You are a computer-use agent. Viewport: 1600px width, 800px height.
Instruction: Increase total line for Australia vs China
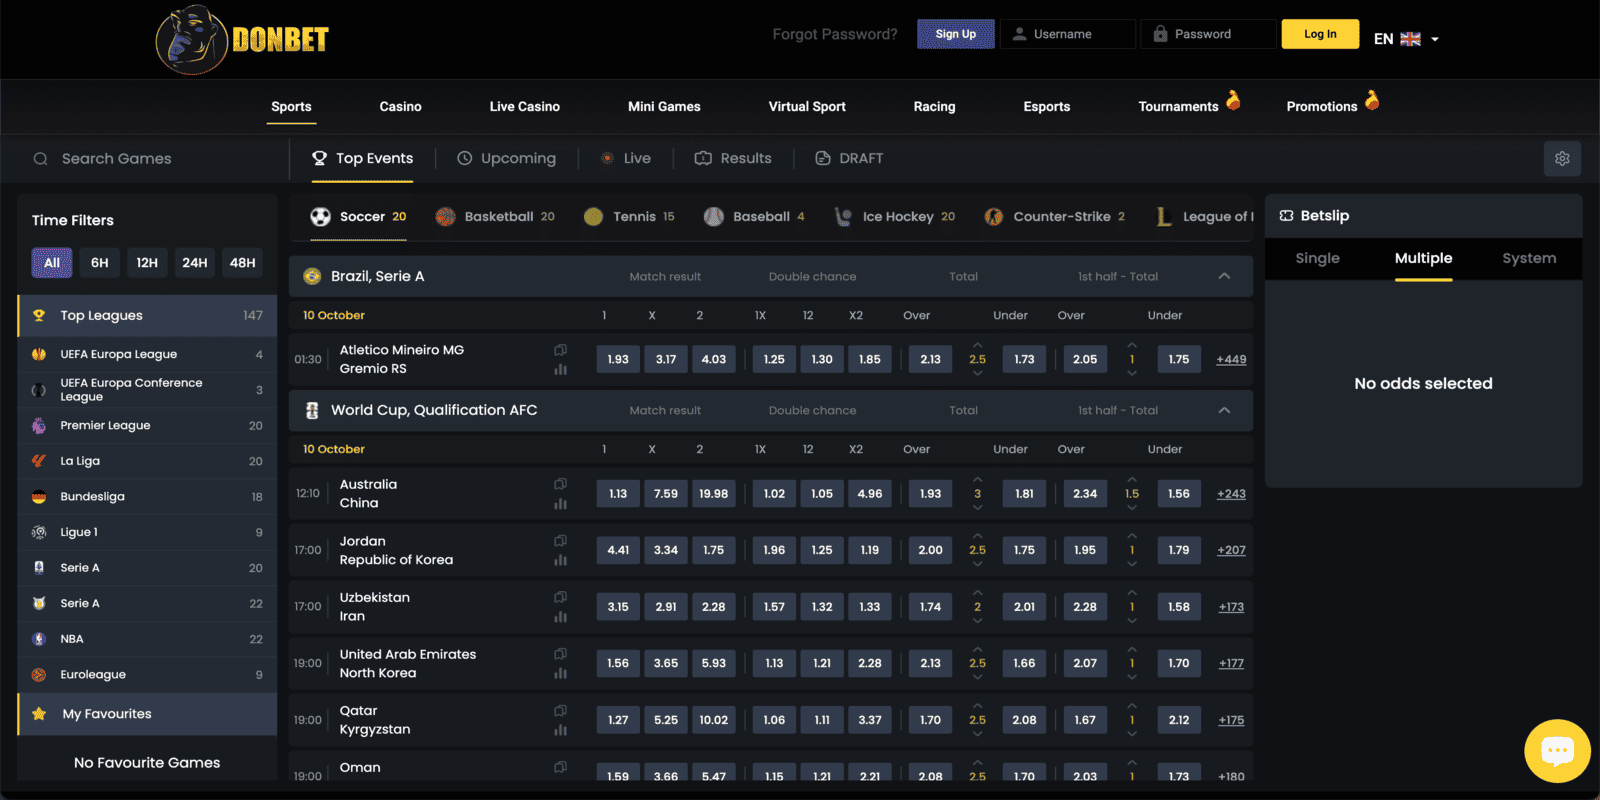click(x=977, y=479)
